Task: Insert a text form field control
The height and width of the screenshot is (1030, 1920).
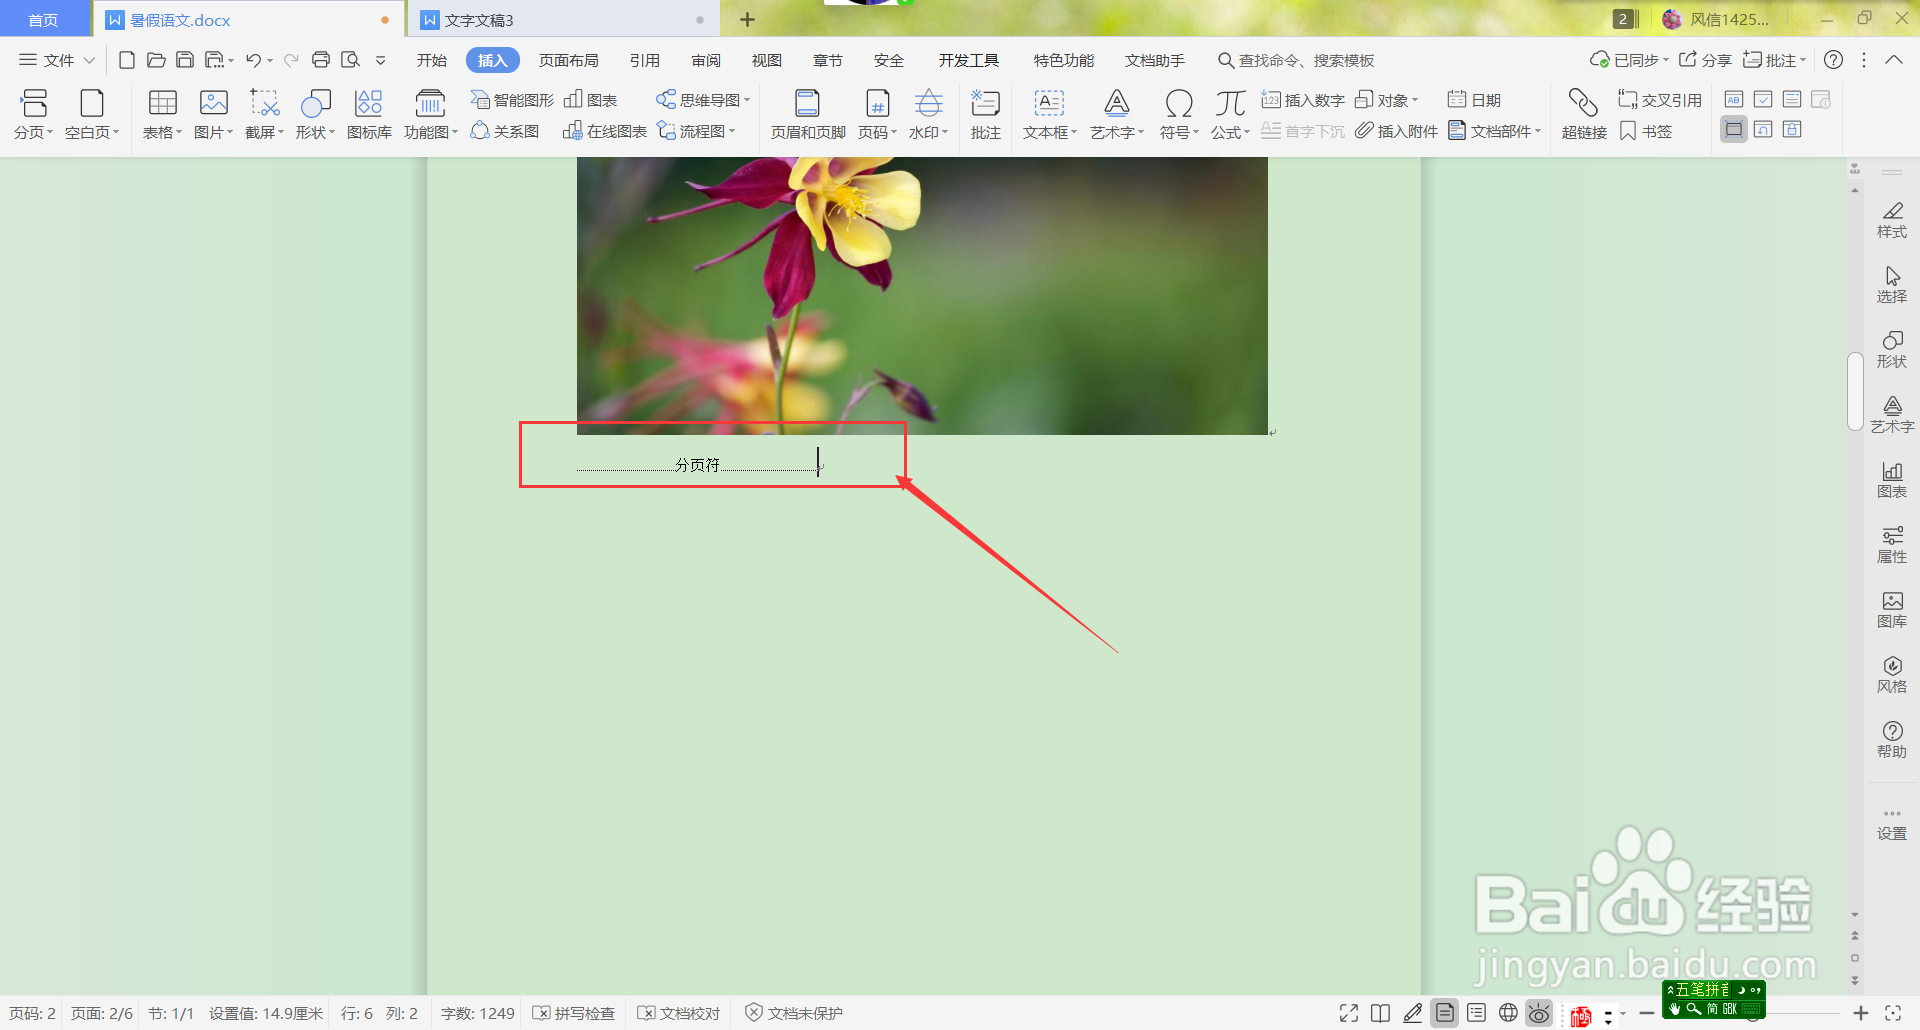Action: pos(1734,99)
